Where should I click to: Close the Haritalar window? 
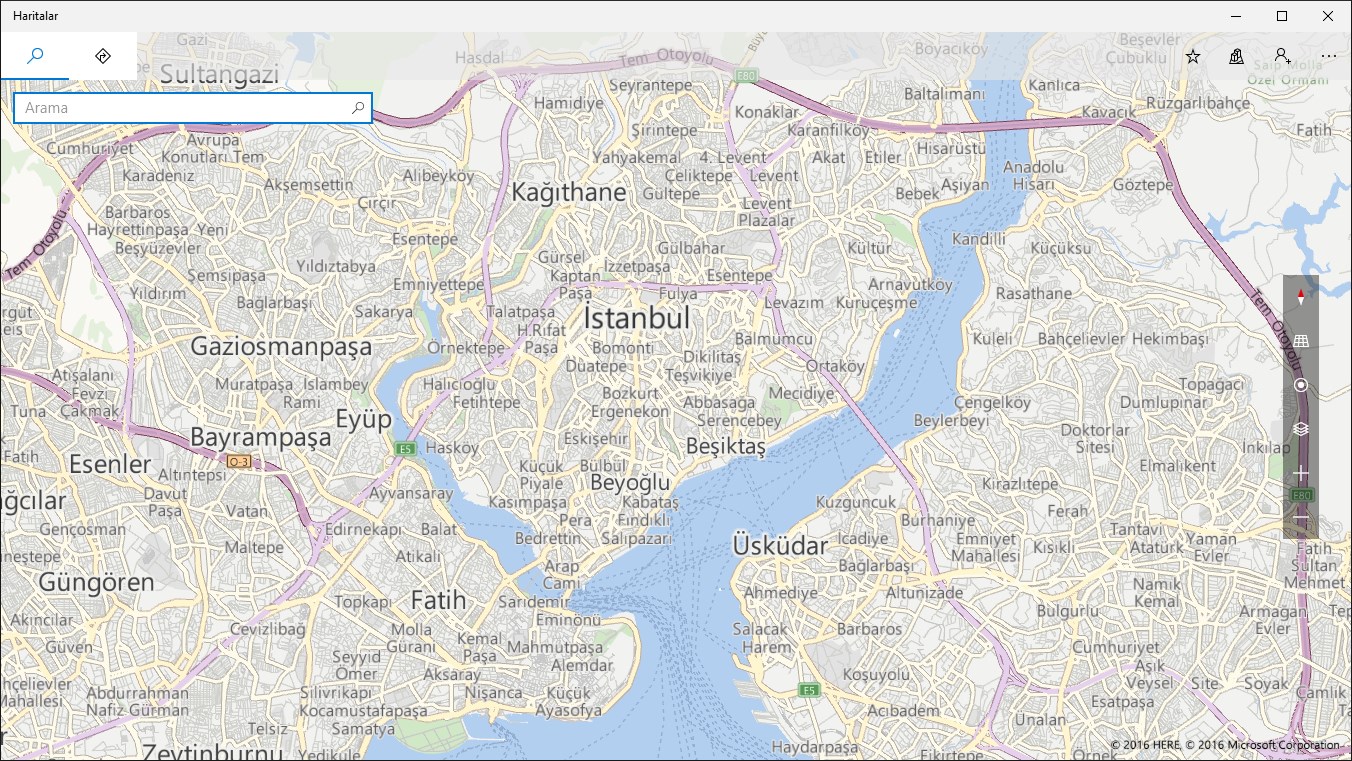tap(1328, 15)
